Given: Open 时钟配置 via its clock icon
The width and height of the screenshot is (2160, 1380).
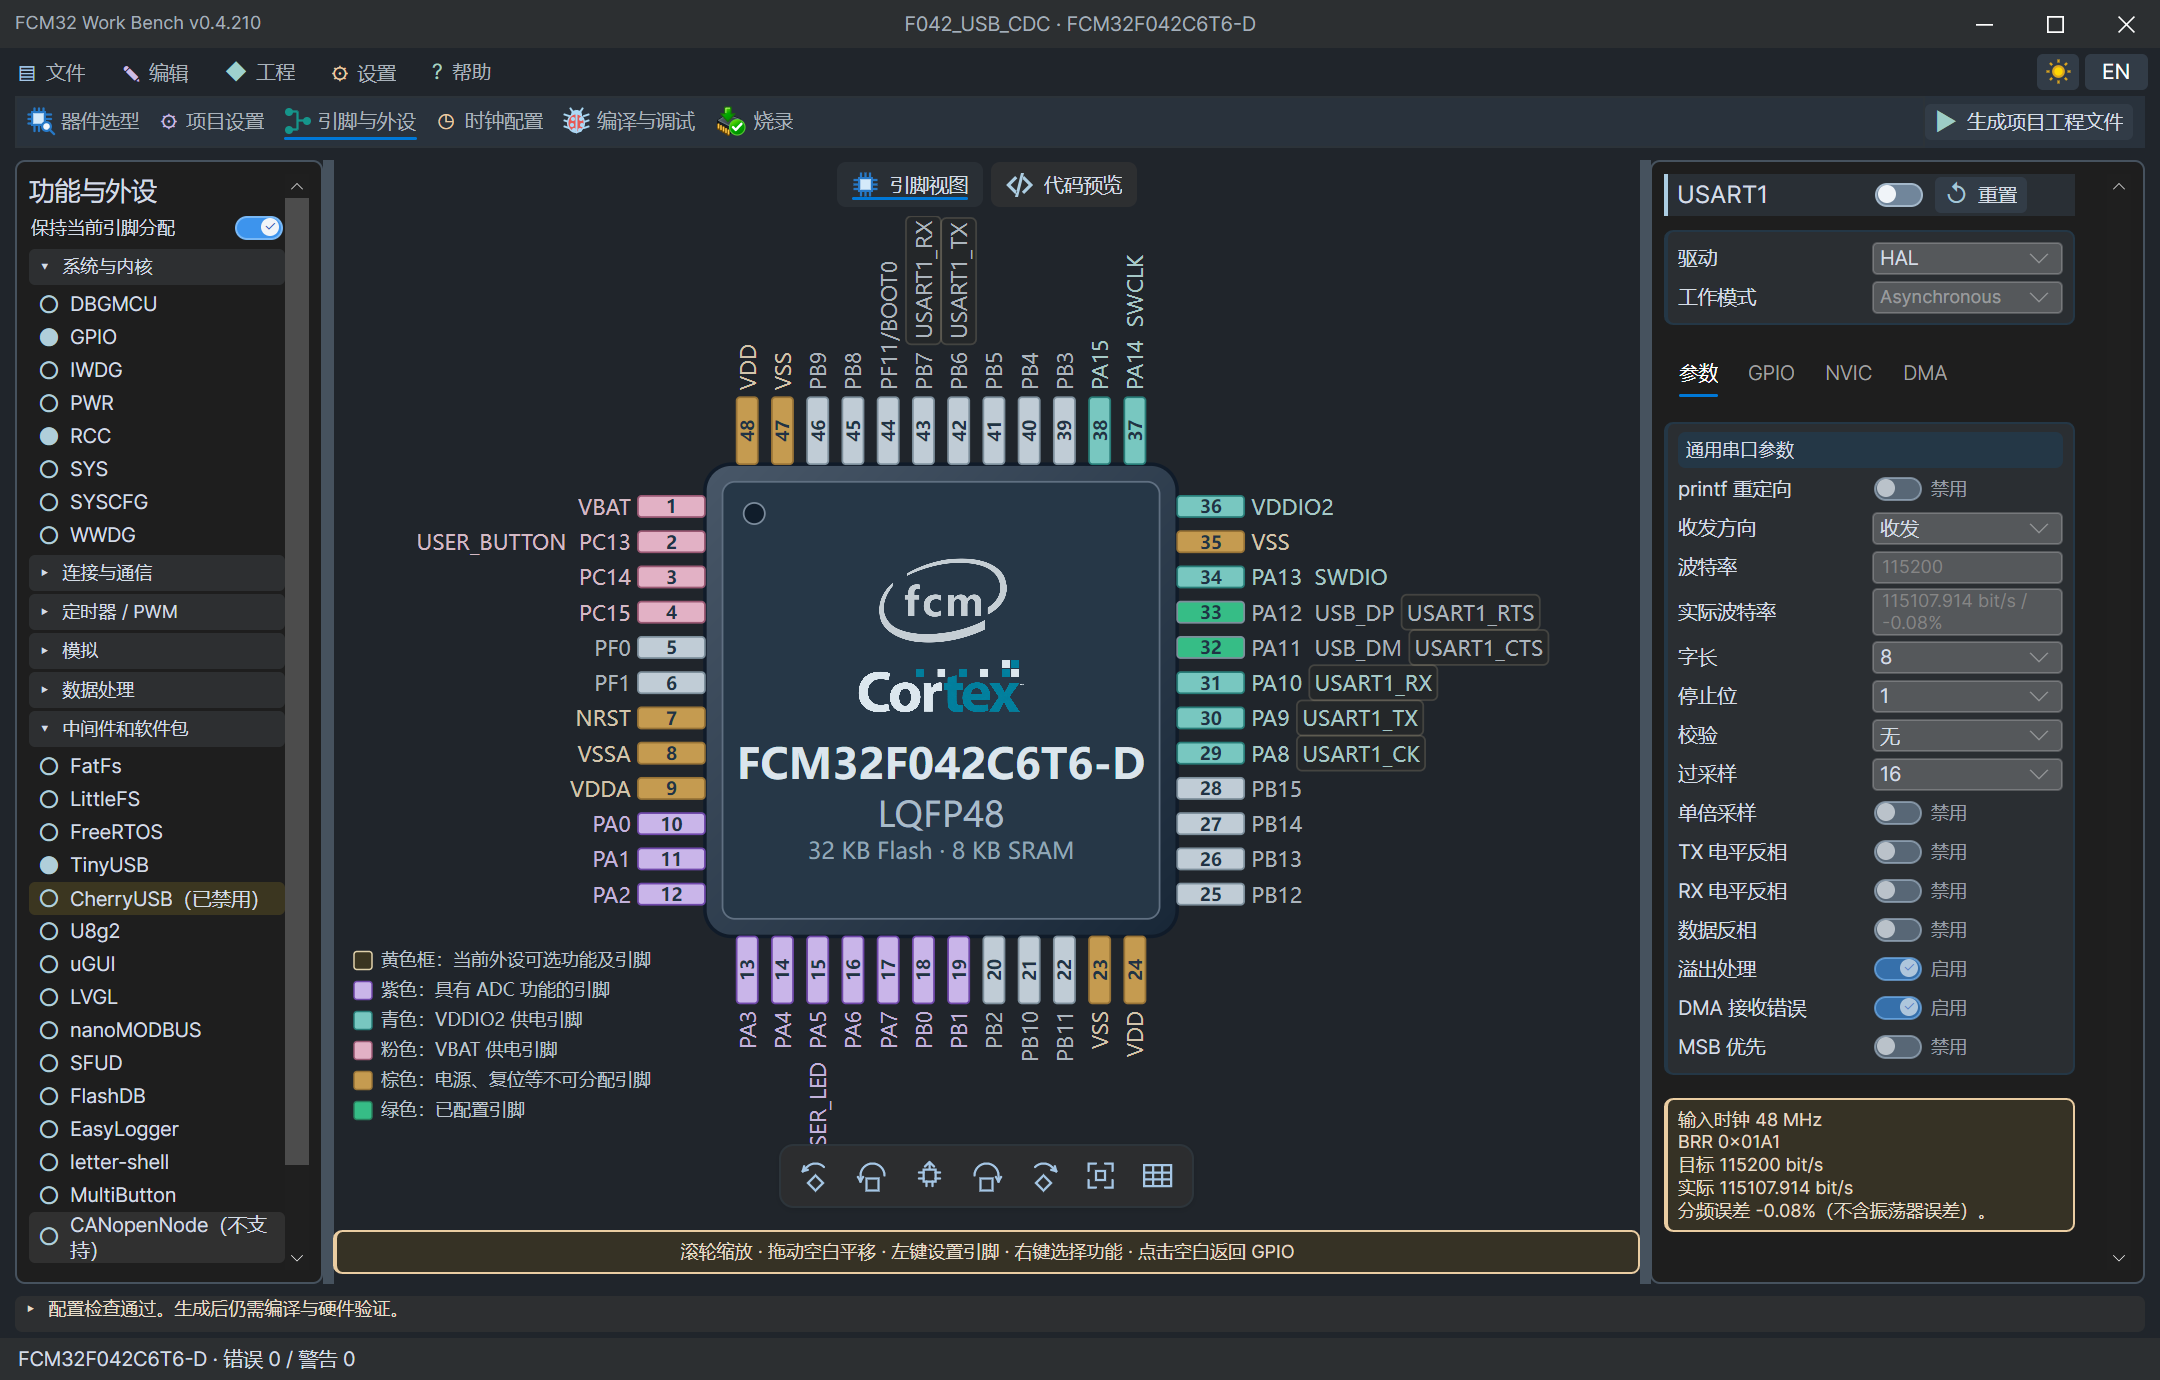Looking at the screenshot, I should (x=446, y=122).
